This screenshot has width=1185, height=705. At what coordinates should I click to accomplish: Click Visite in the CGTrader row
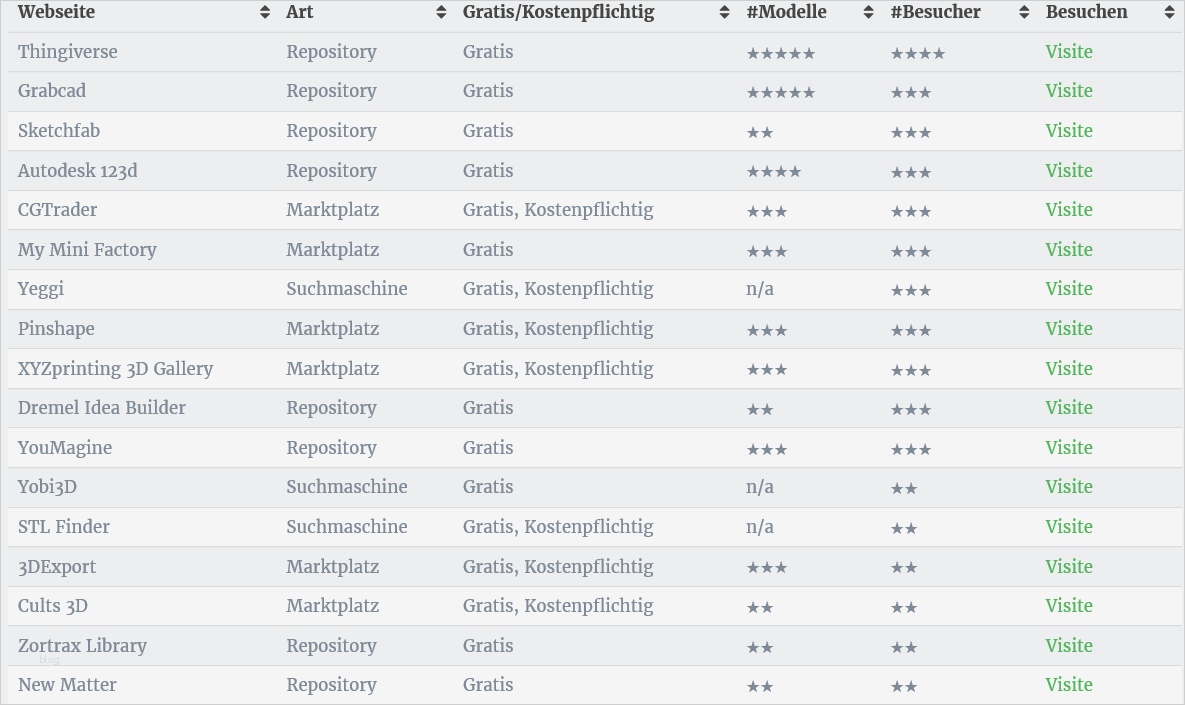pyautogui.click(x=1069, y=210)
